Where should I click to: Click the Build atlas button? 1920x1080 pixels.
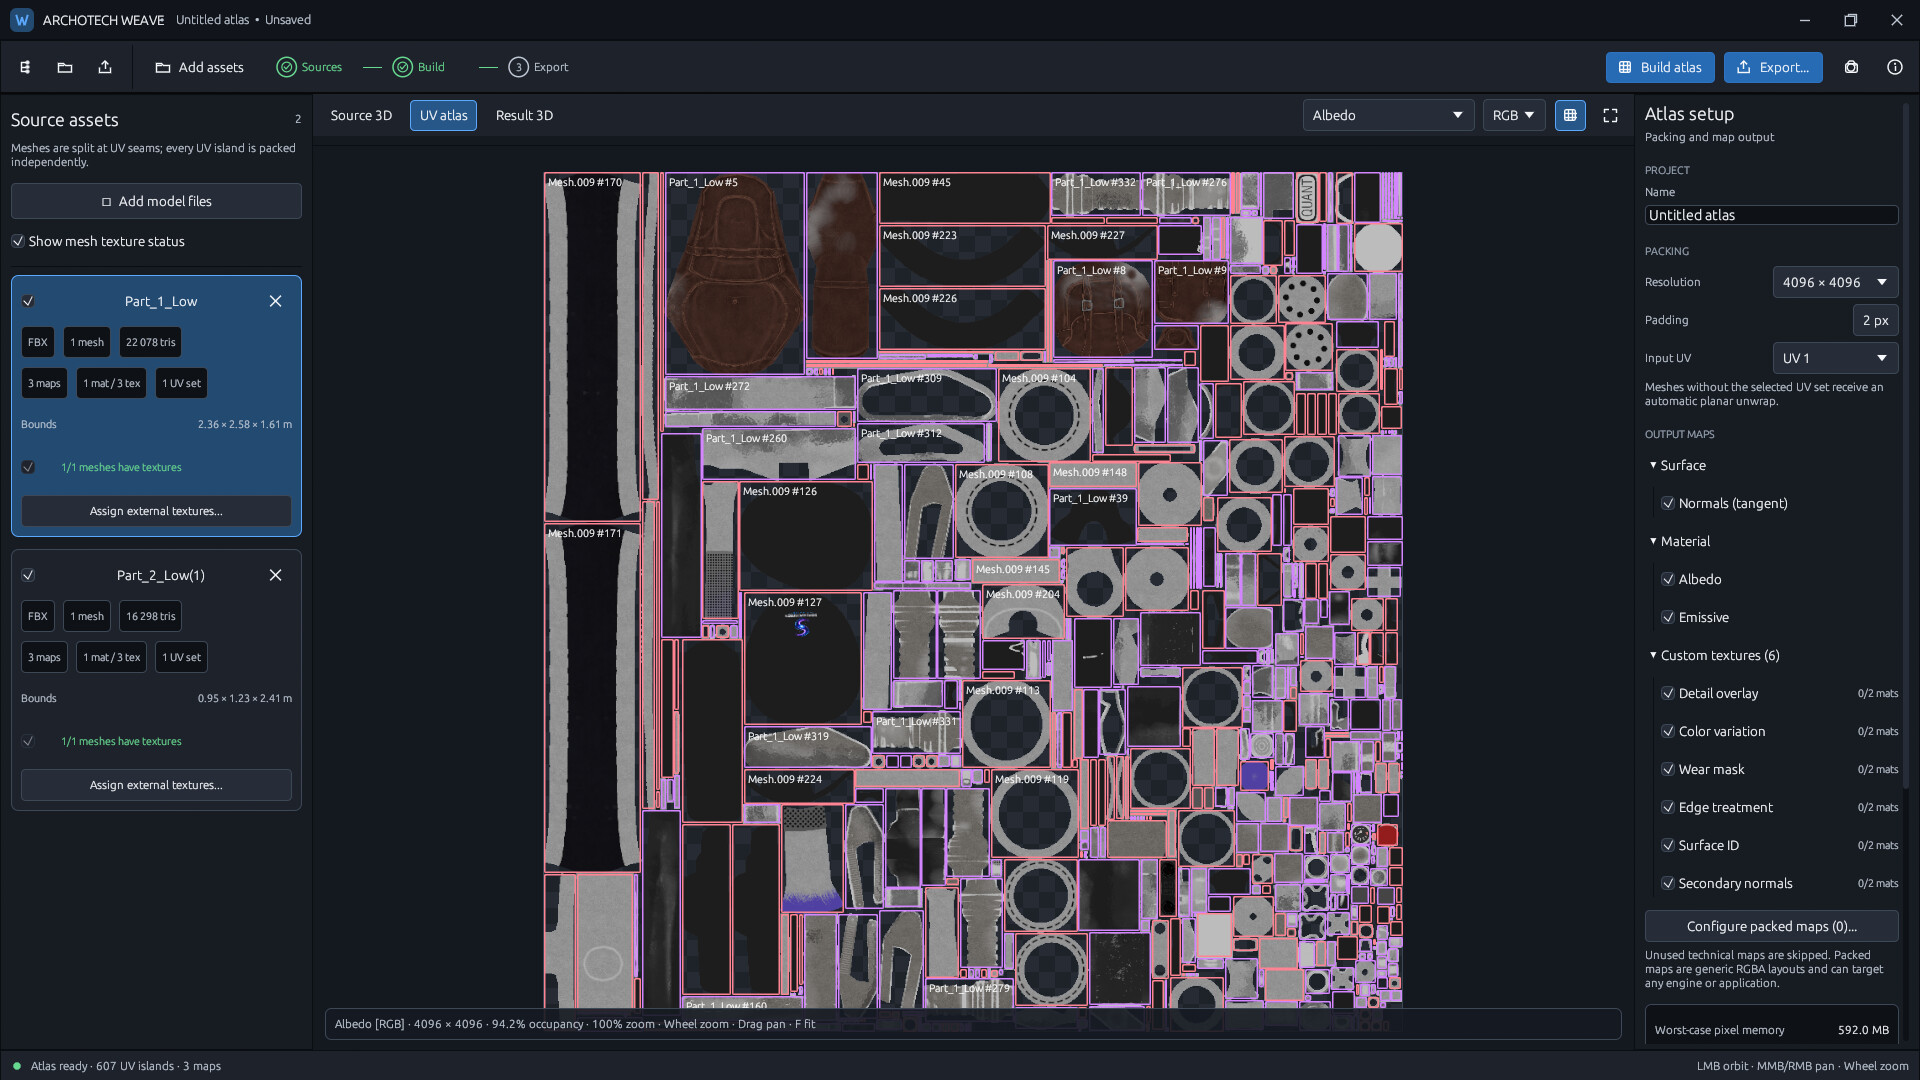pos(1660,67)
